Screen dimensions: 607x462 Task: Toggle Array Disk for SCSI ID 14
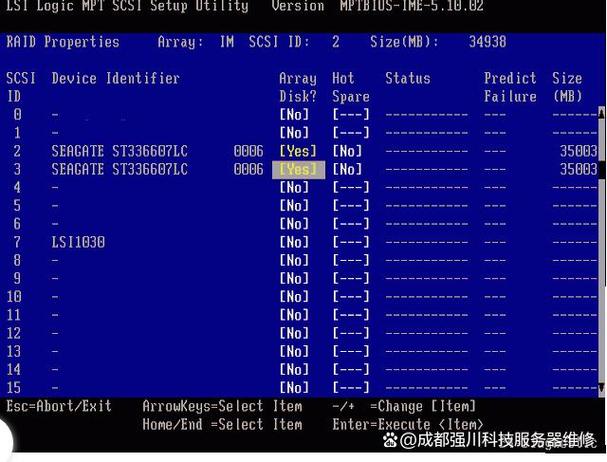295,369
